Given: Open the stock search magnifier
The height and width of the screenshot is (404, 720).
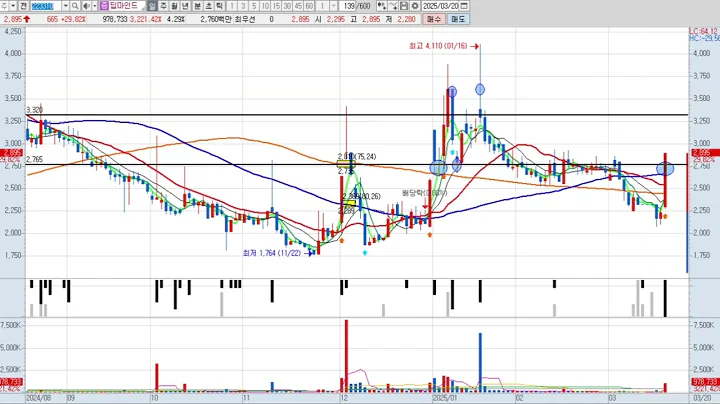Looking at the screenshot, I should click(74, 6).
